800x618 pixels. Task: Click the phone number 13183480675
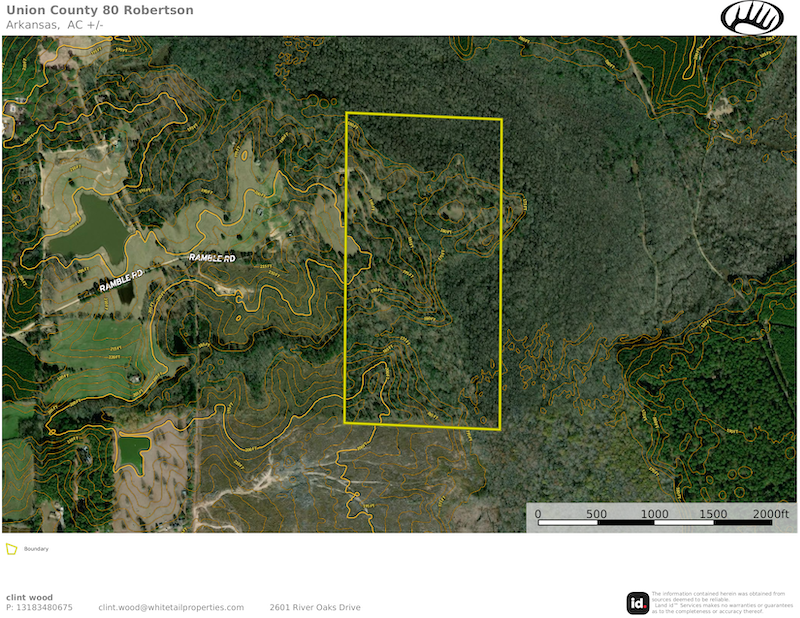pos(39,607)
